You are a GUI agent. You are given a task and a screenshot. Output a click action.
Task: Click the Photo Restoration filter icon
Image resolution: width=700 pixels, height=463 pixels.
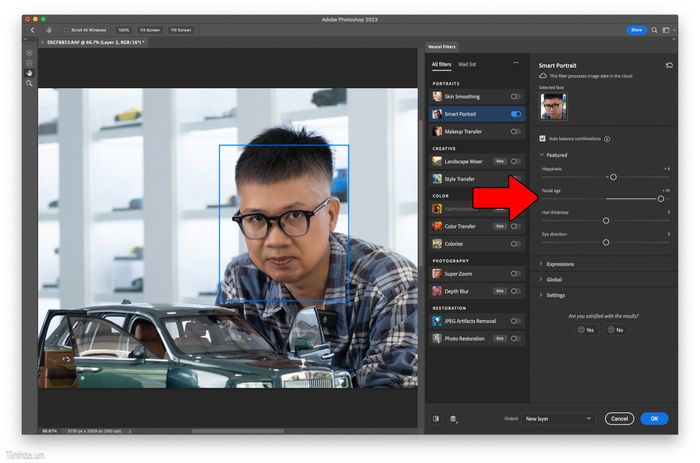(x=437, y=338)
